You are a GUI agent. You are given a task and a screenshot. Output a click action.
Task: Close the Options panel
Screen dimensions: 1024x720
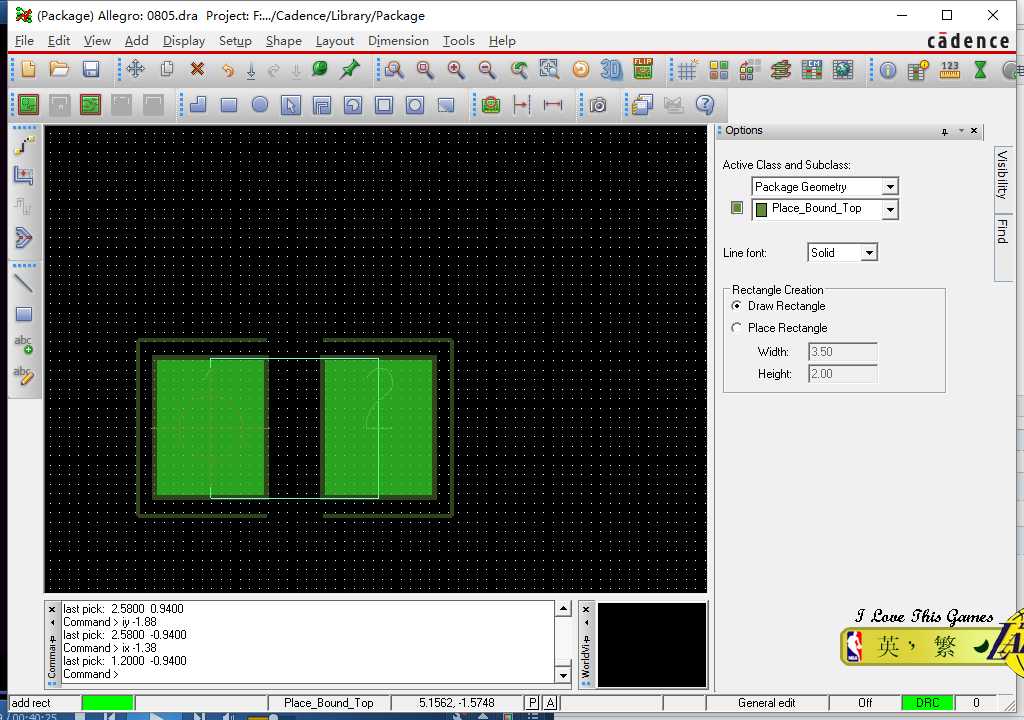tap(974, 131)
